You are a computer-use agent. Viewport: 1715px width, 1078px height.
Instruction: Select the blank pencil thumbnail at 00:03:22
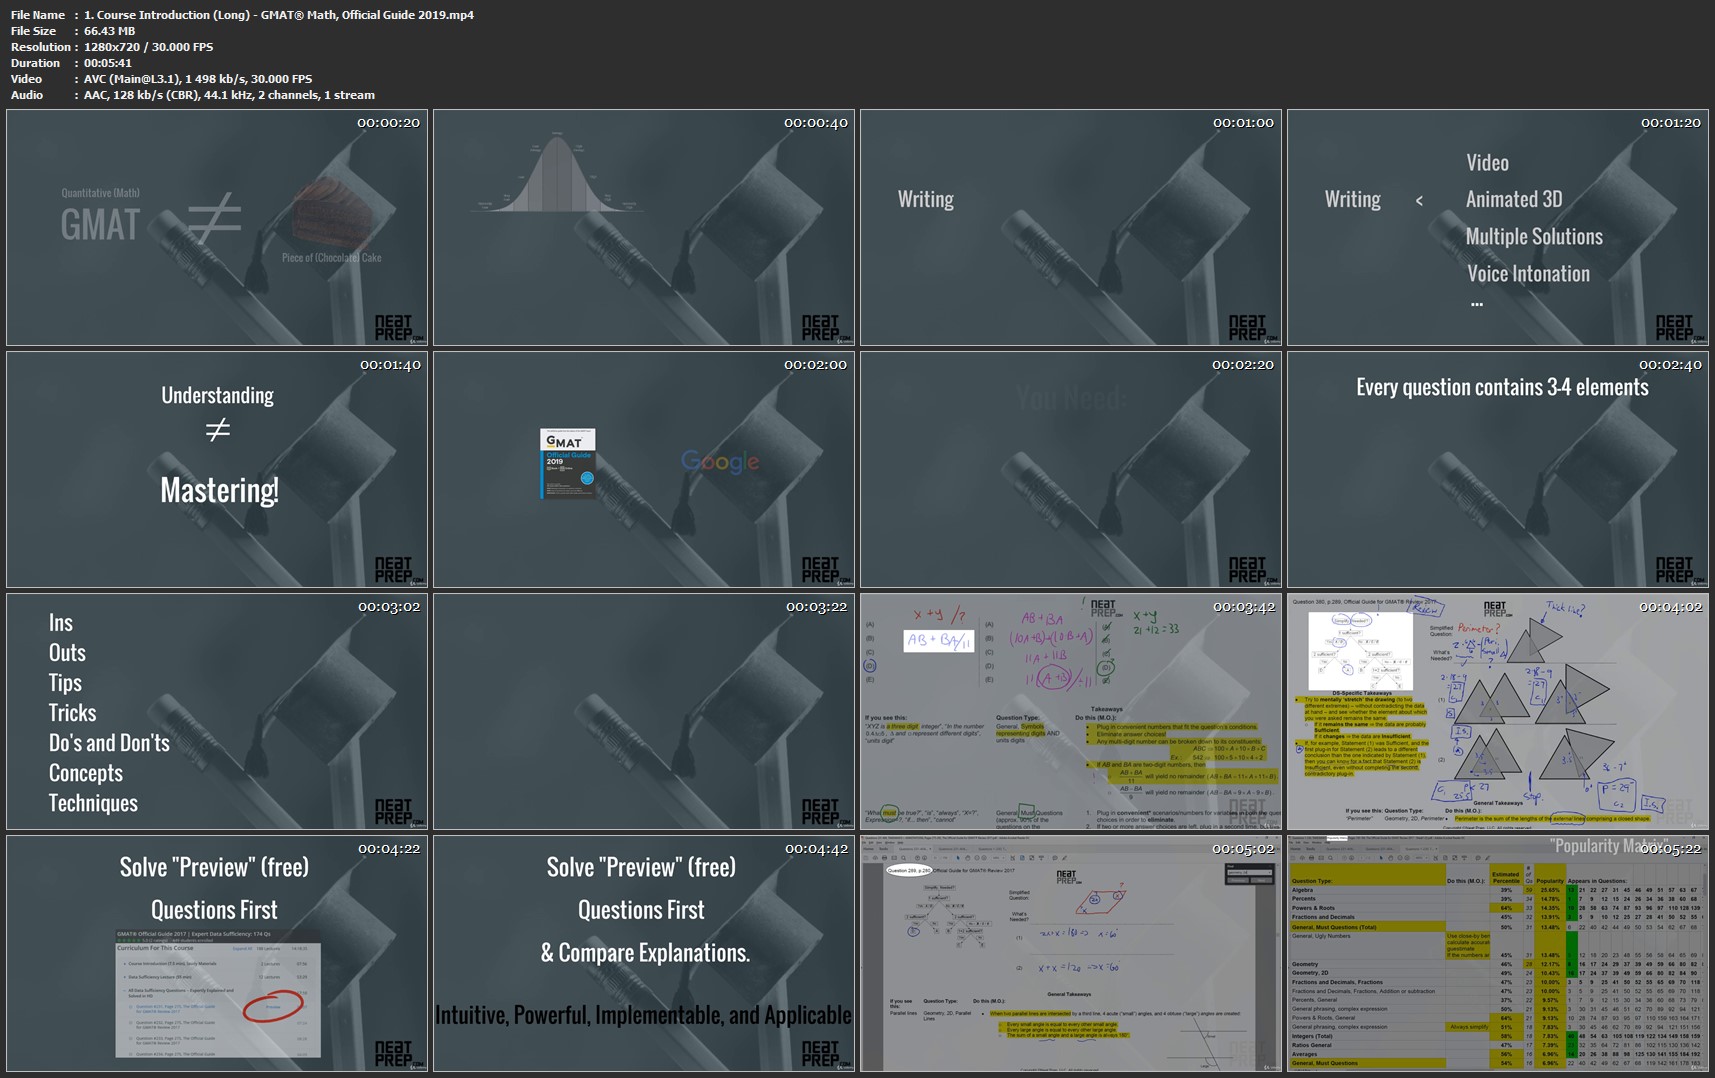point(644,712)
